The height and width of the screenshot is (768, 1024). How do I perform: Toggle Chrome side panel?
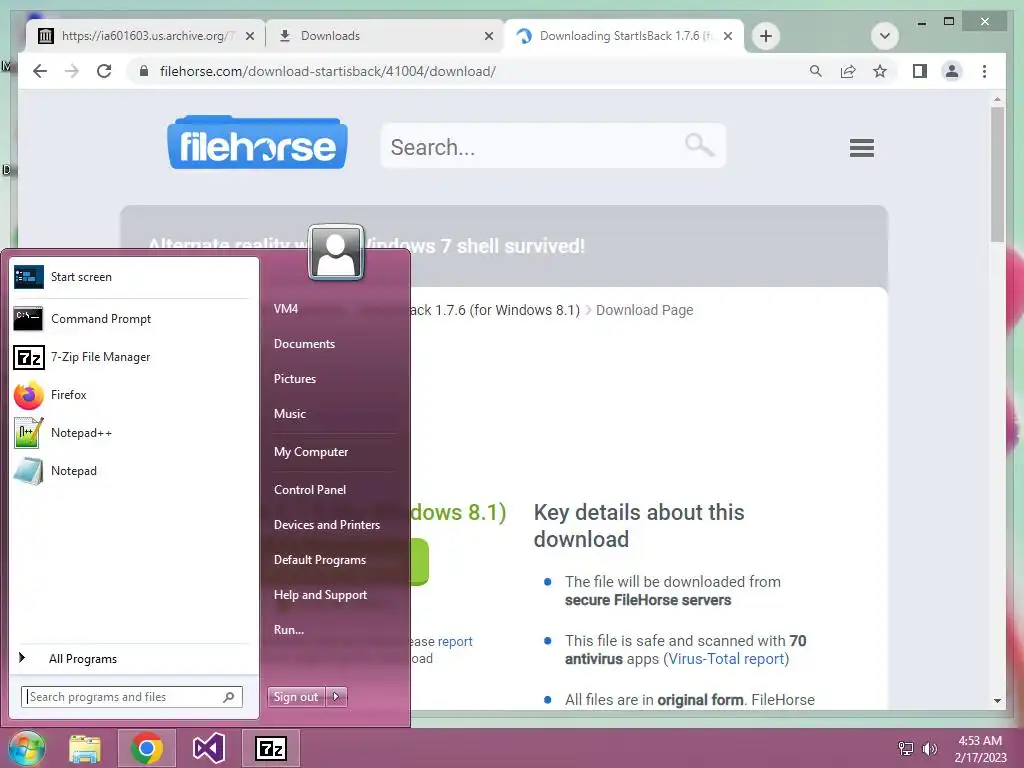coord(920,71)
